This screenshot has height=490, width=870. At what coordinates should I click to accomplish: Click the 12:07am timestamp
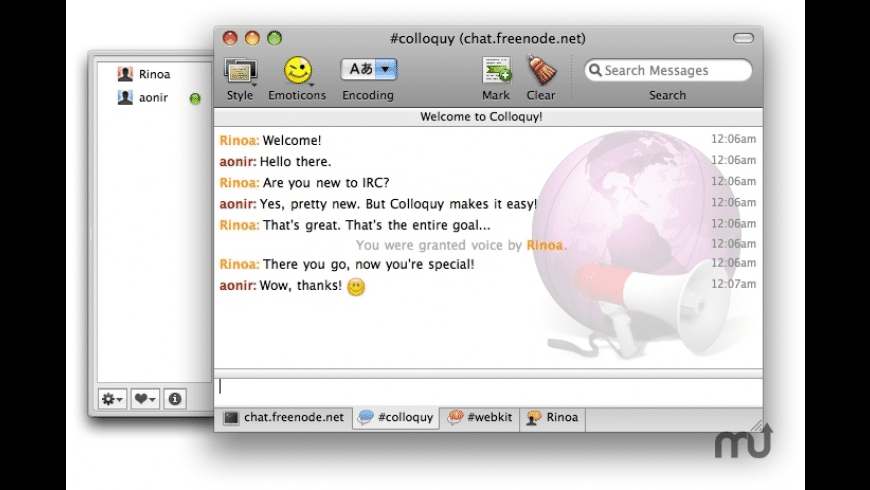[734, 284]
